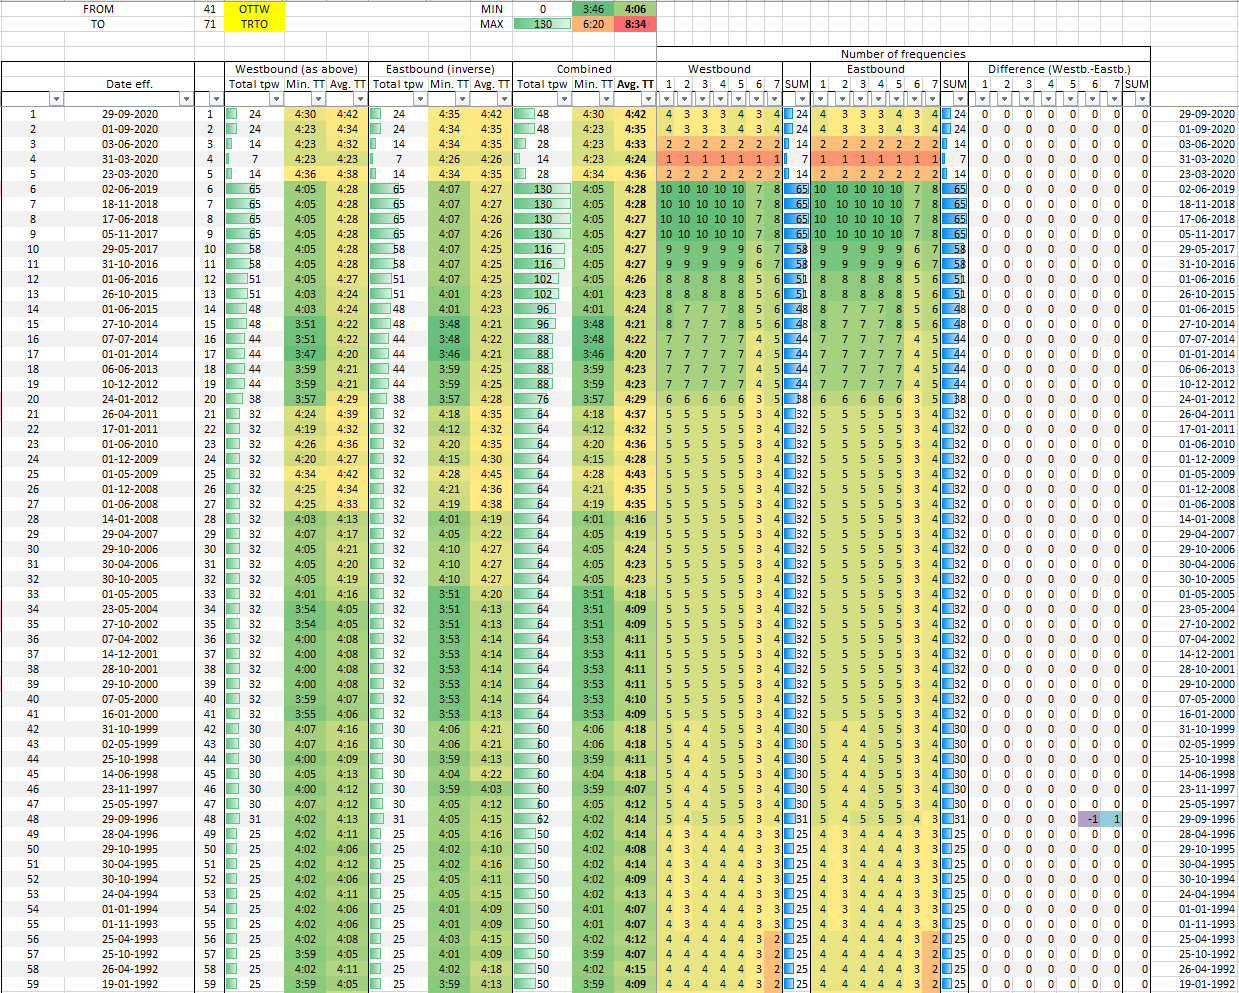Screen dimensions: 1239x993
Task: Open Westbound frequencies SUM filter dropdown
Action: tap(803, 99)
